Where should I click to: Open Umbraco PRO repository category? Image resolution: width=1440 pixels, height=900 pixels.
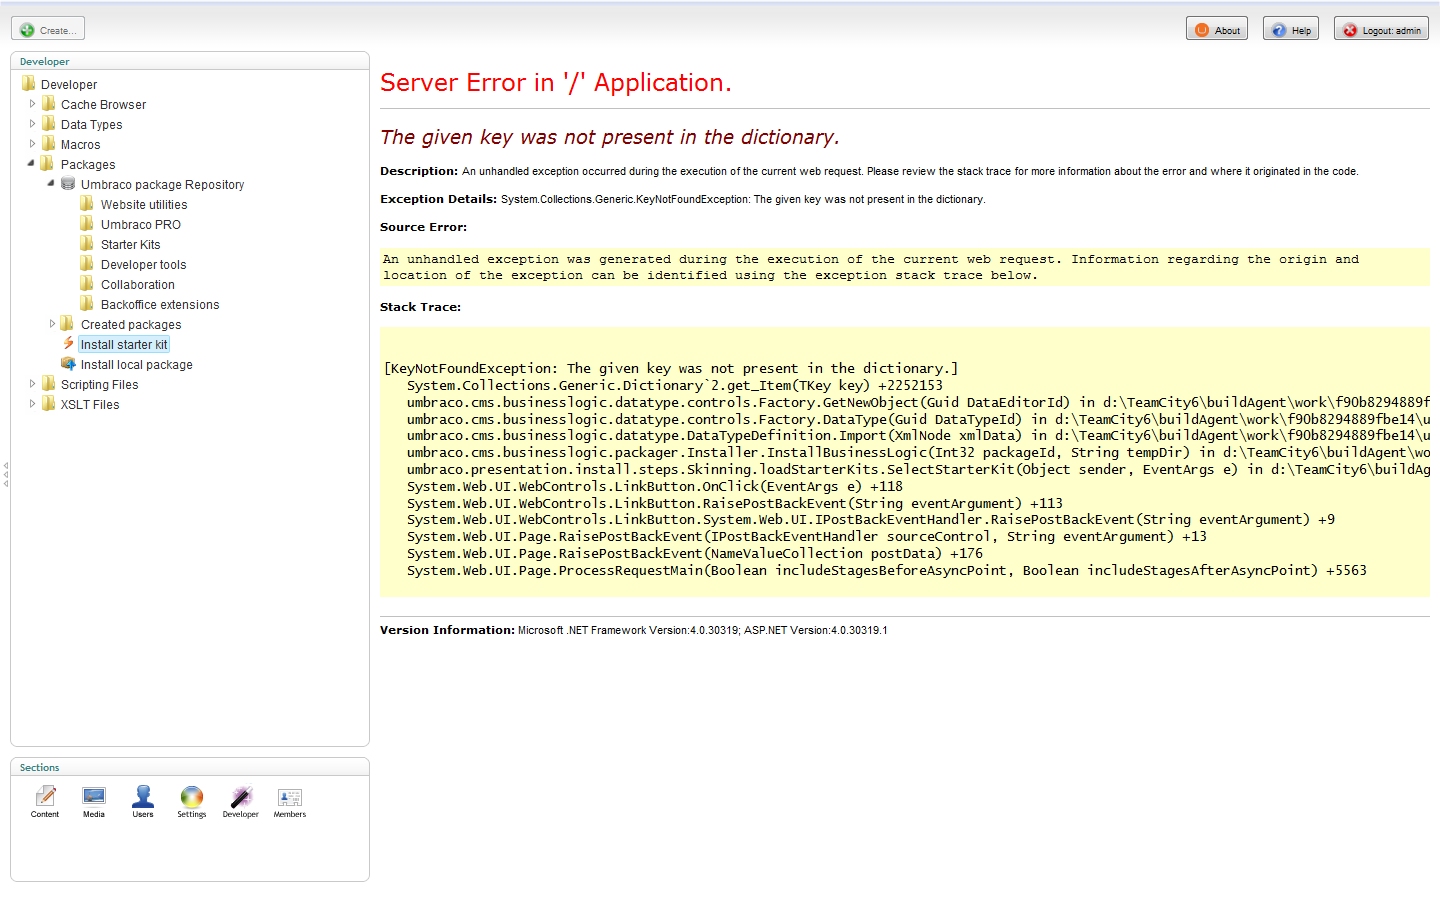141,225
